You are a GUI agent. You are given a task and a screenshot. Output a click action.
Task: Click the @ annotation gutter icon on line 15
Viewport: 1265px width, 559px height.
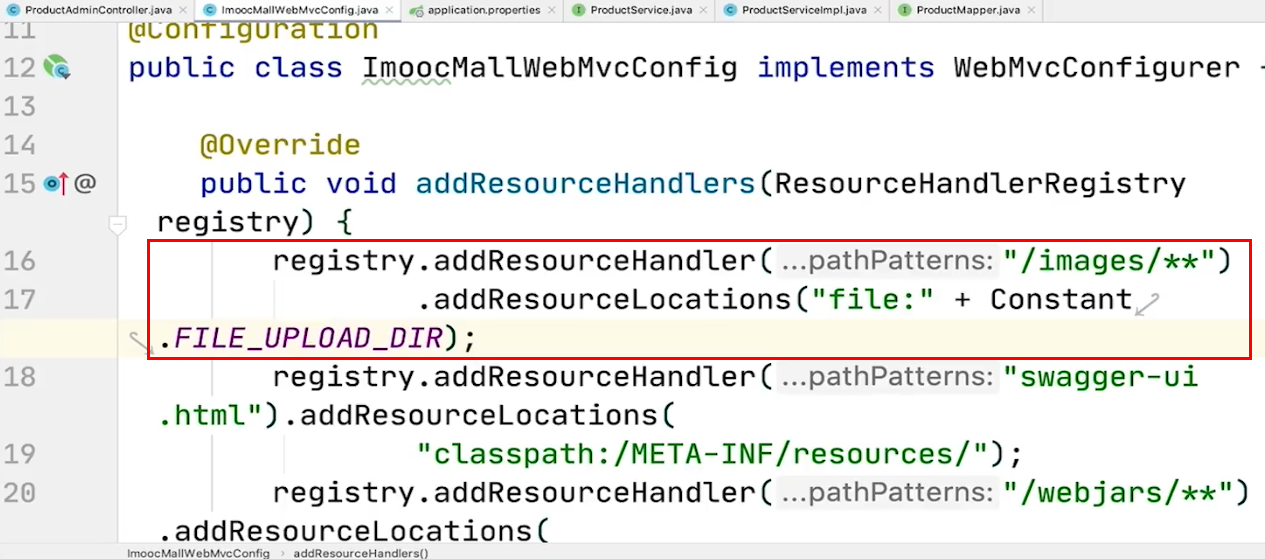tap(86, 184)
